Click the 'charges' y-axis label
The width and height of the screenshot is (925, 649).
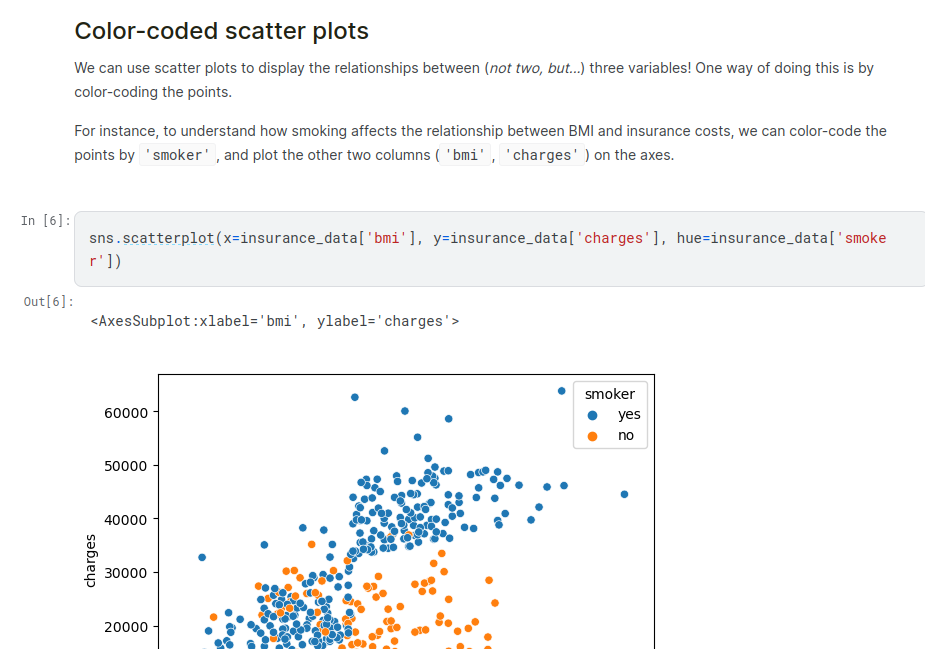tap(91, 560)
